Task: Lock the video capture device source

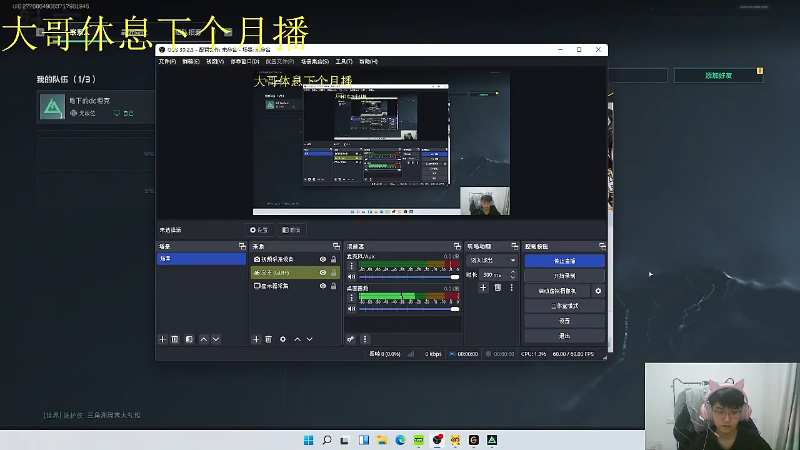Action: coord(334,259)
